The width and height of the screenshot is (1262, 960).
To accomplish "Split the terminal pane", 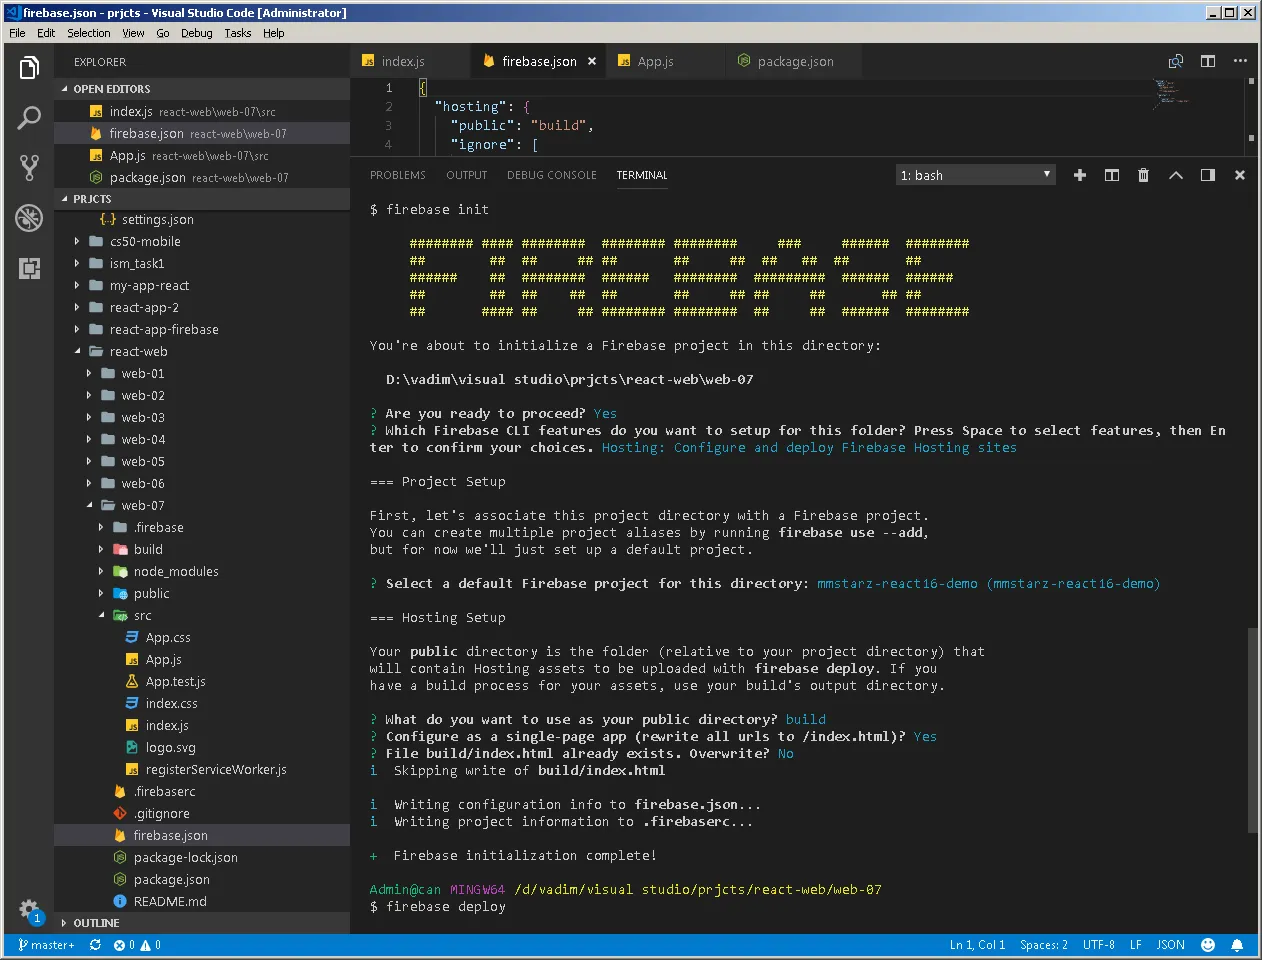I will 1111,175.
